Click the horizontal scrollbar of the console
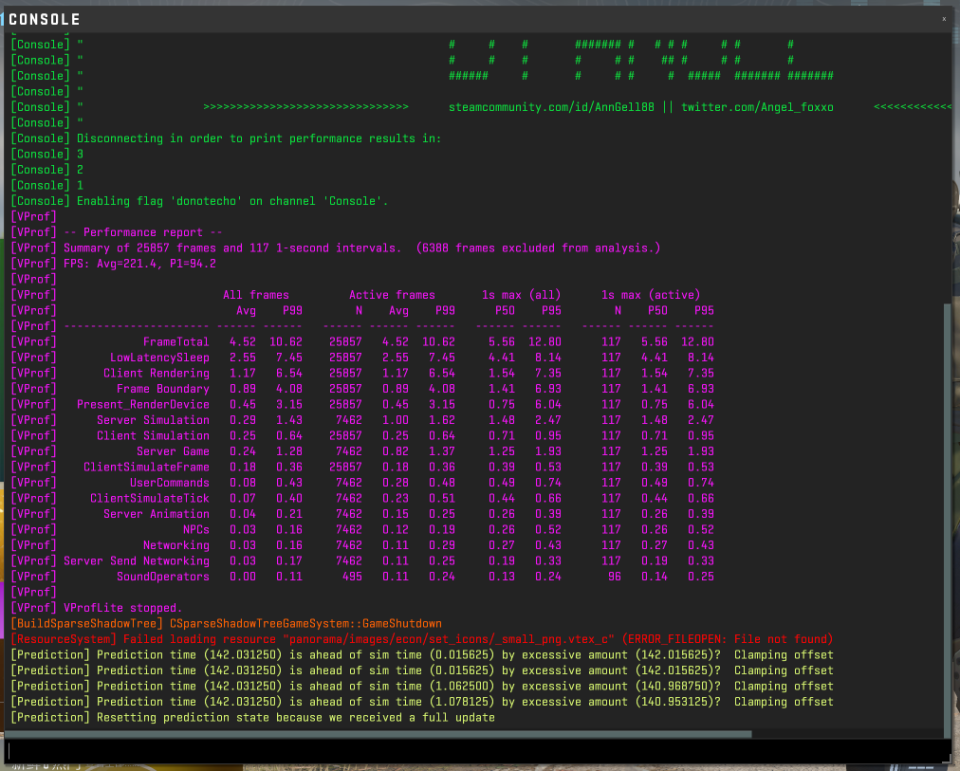Image resolution: width=960 pixels, height=771 pixels. [x=378, y=734]
